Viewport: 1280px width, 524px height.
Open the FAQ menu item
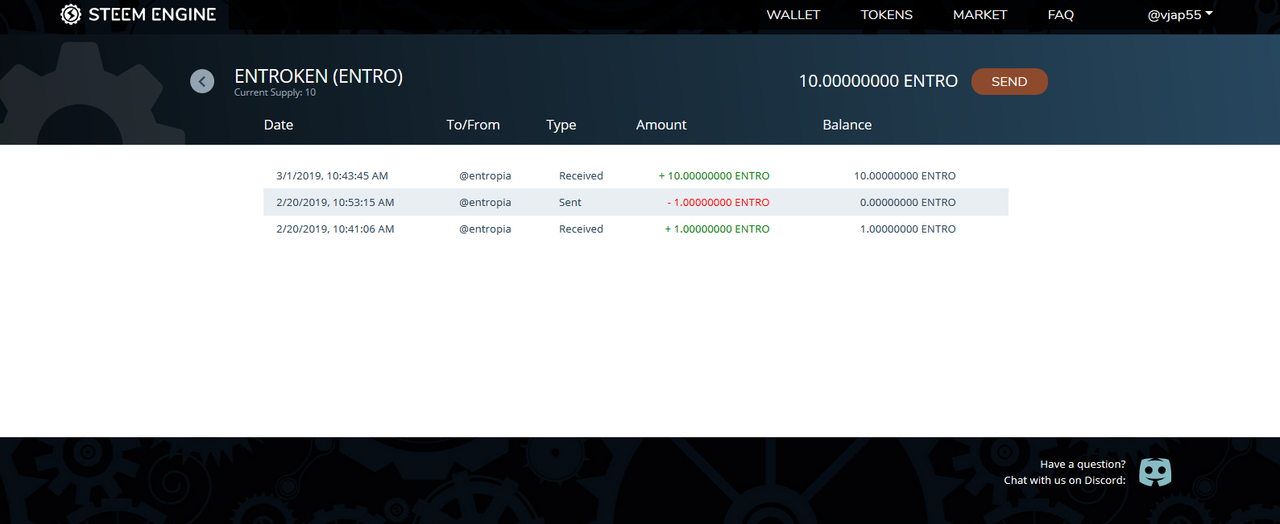point(1061,15)
